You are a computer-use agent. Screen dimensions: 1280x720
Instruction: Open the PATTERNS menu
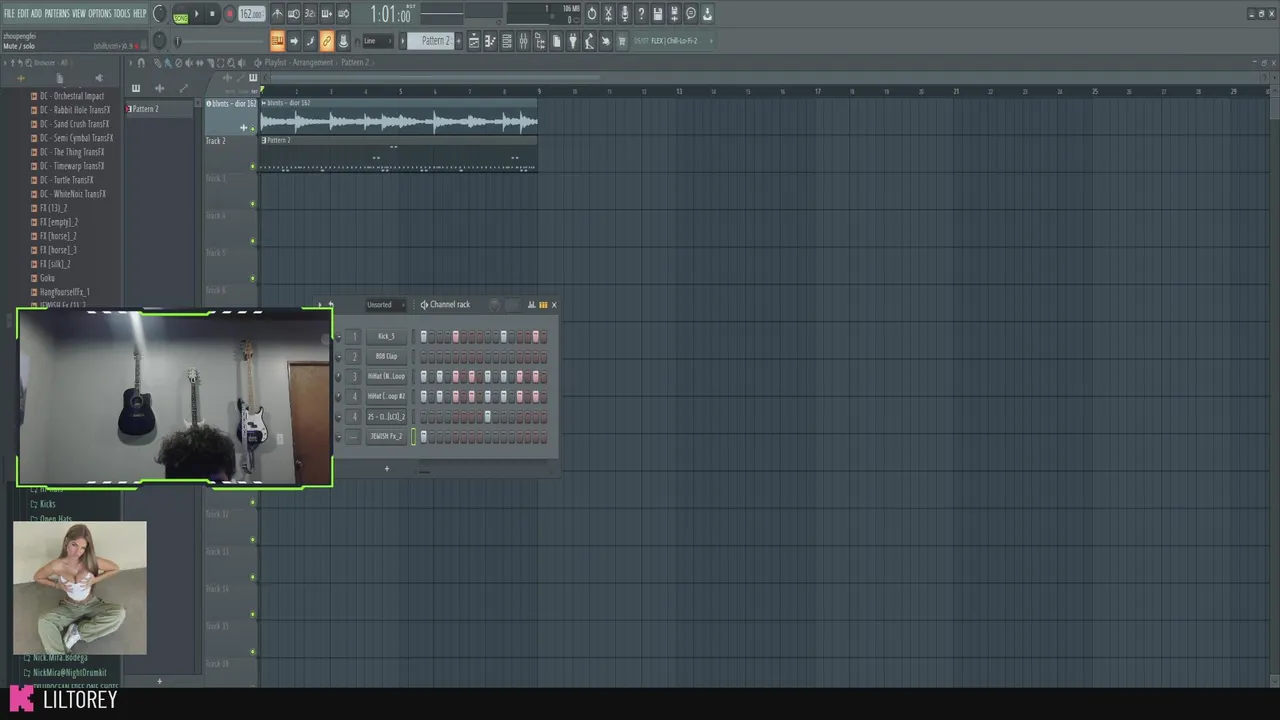click(57, 13)
